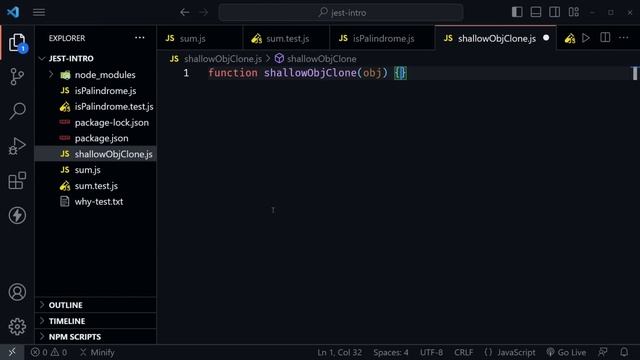Click the Jest icon in editor toolbar
This screenshot has height=360, width=640.
coord(570,38)
